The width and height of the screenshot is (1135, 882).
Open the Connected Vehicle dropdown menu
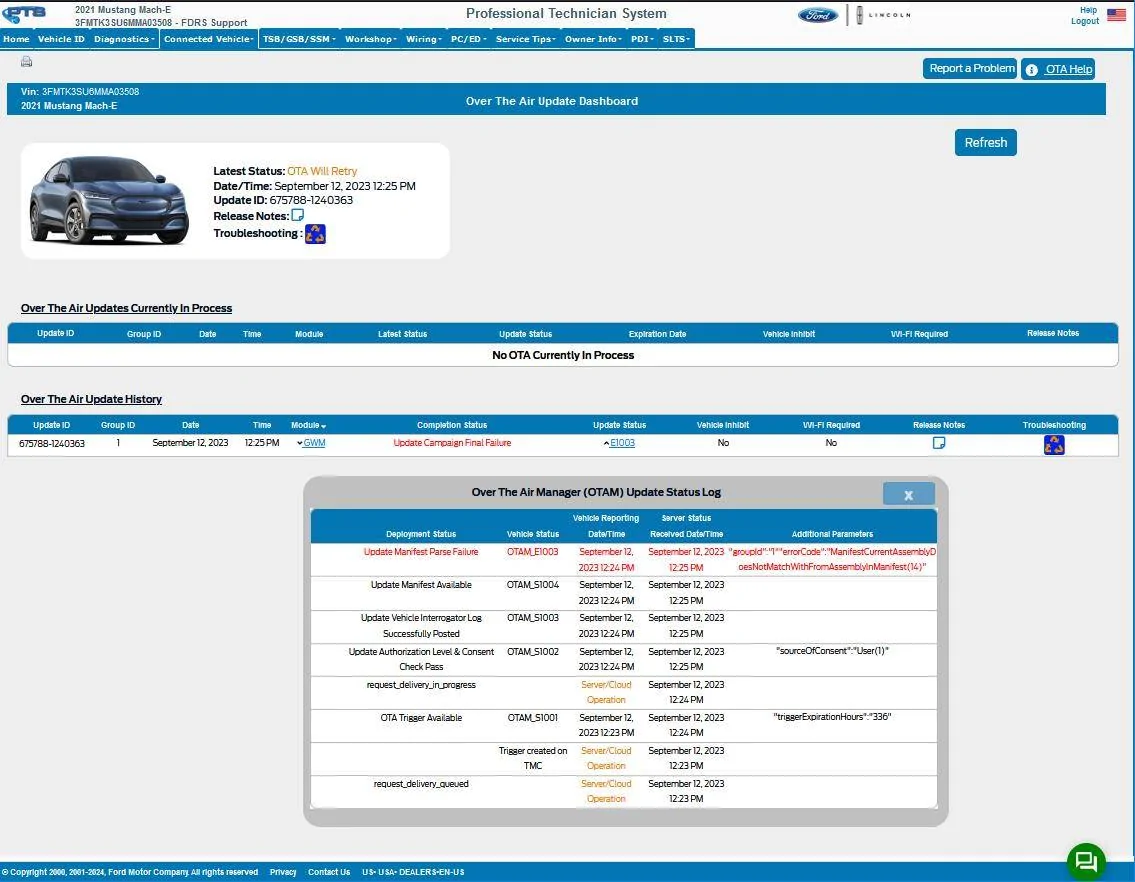click(x=208, y=39)
